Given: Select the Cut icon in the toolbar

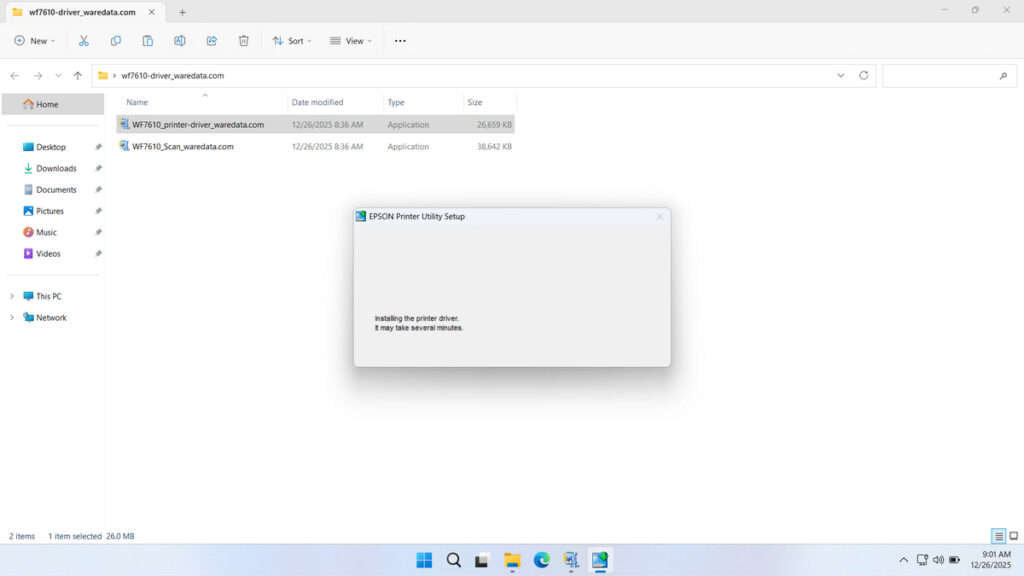Looking at the screenshot, I should (x=84, y=41).
